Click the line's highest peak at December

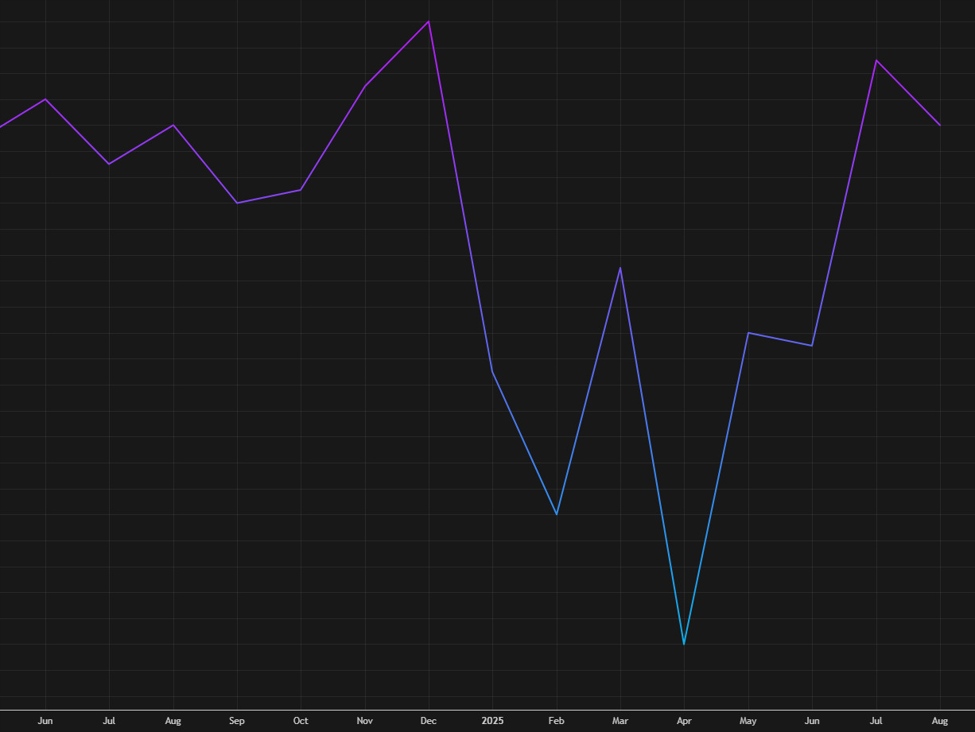point(429,21)
